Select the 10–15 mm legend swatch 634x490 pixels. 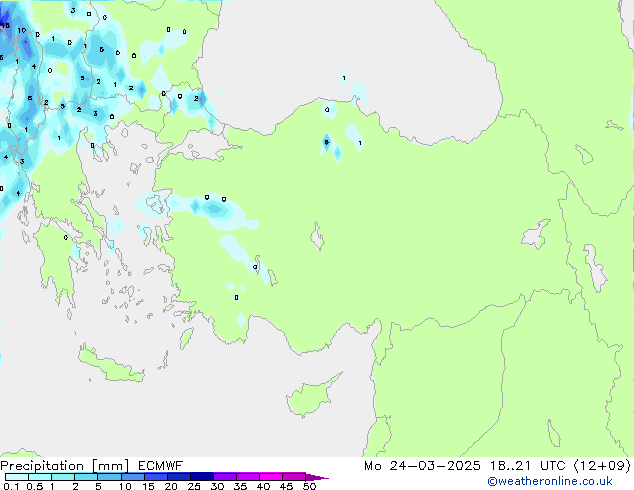[x=132, y=477]
